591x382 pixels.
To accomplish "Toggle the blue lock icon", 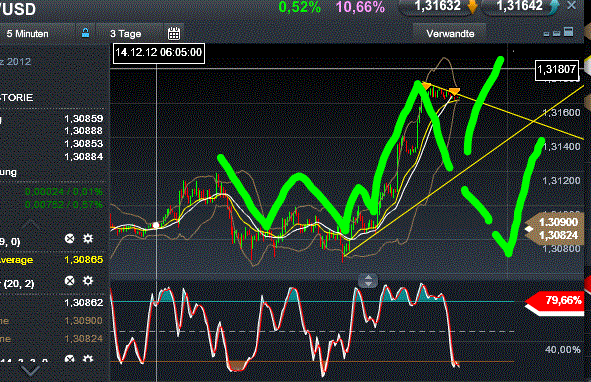I will click(86, 33).
